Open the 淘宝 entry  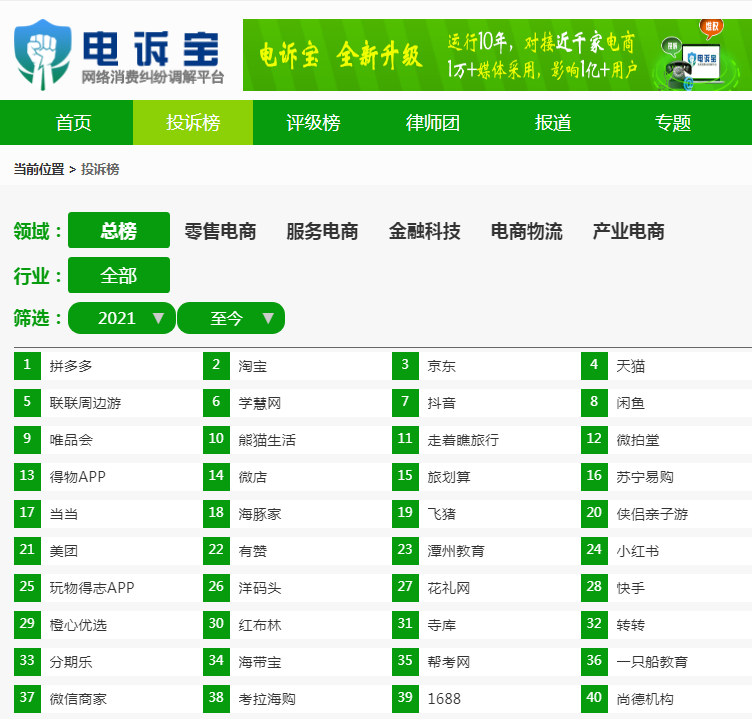[253, 366]
